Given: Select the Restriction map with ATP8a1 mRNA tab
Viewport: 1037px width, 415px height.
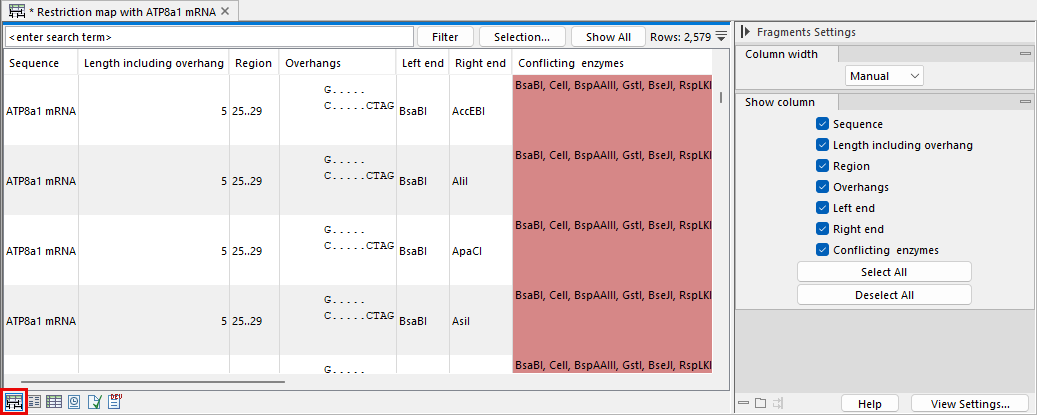Looking at the screenshot, I should (x=122, y=11).
